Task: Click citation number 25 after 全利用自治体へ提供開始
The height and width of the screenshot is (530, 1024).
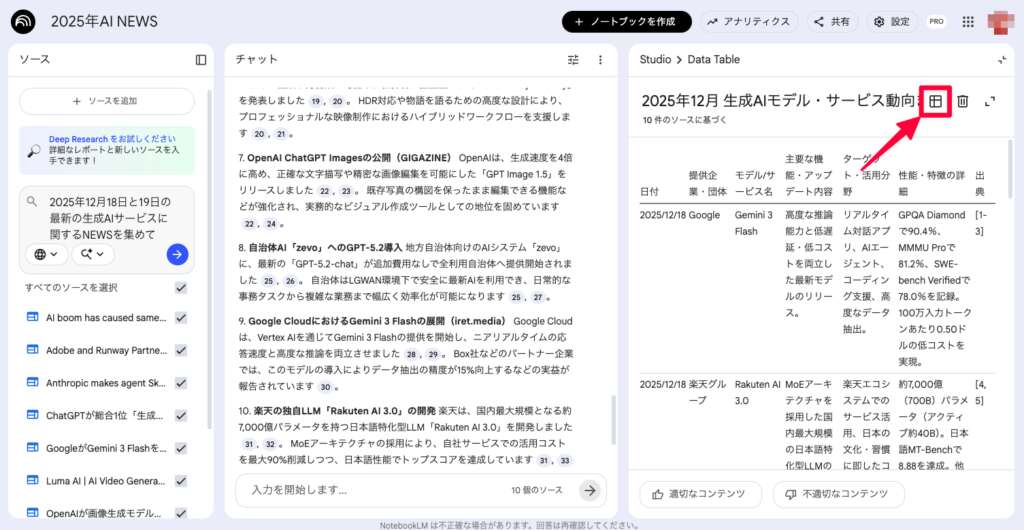Action: tap(268, 280)
